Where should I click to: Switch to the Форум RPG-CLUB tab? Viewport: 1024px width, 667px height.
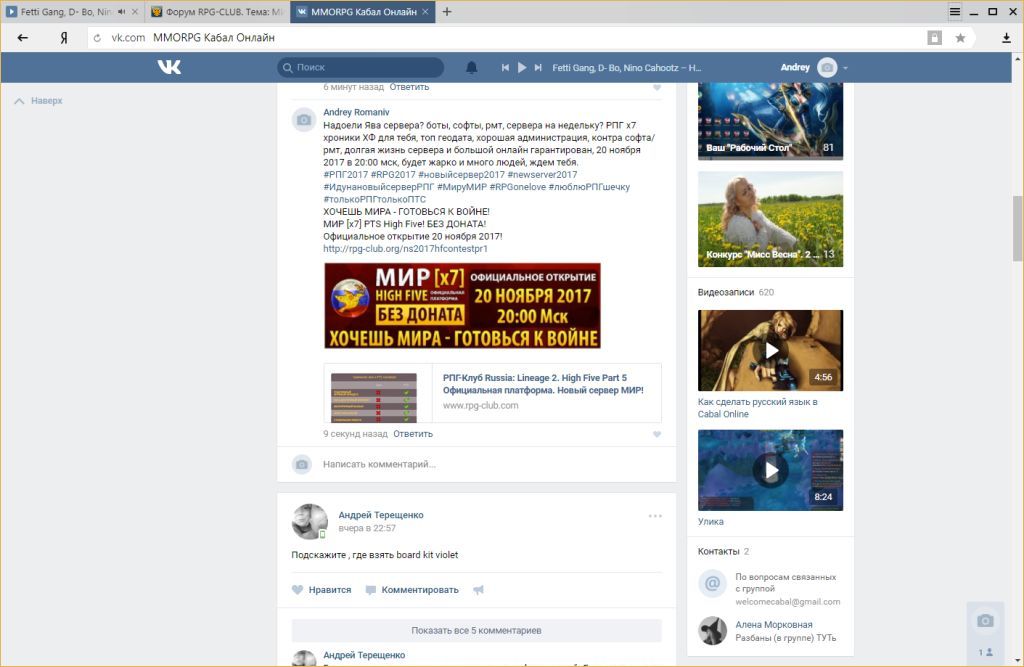217,12
